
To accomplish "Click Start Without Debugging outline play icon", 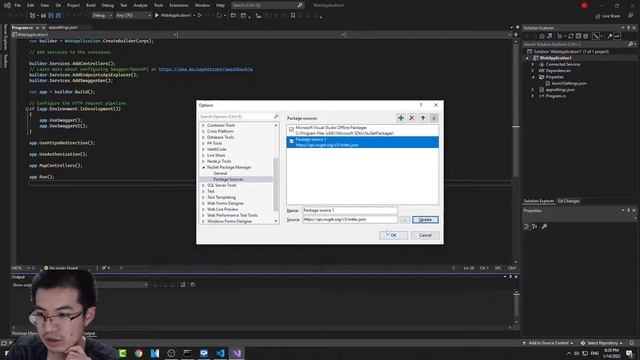I will click(200, 16).
